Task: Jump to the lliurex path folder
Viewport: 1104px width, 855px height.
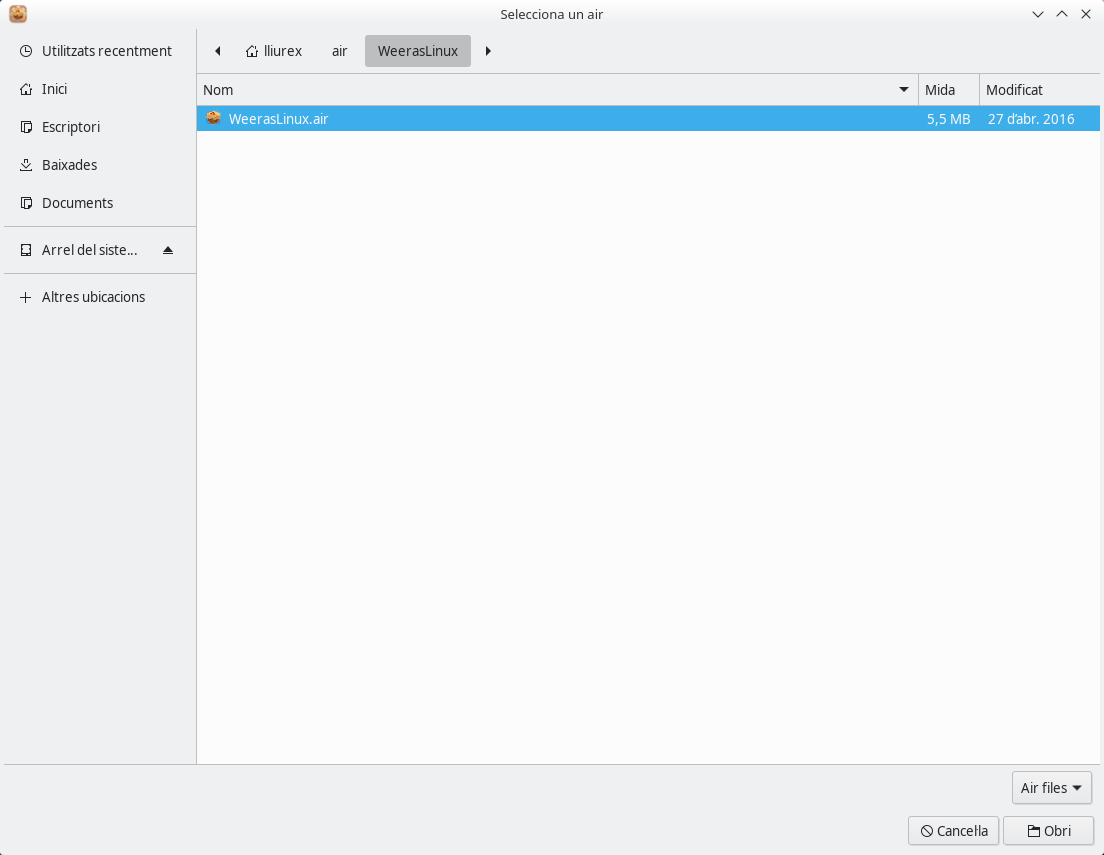Action: point(274,51)
